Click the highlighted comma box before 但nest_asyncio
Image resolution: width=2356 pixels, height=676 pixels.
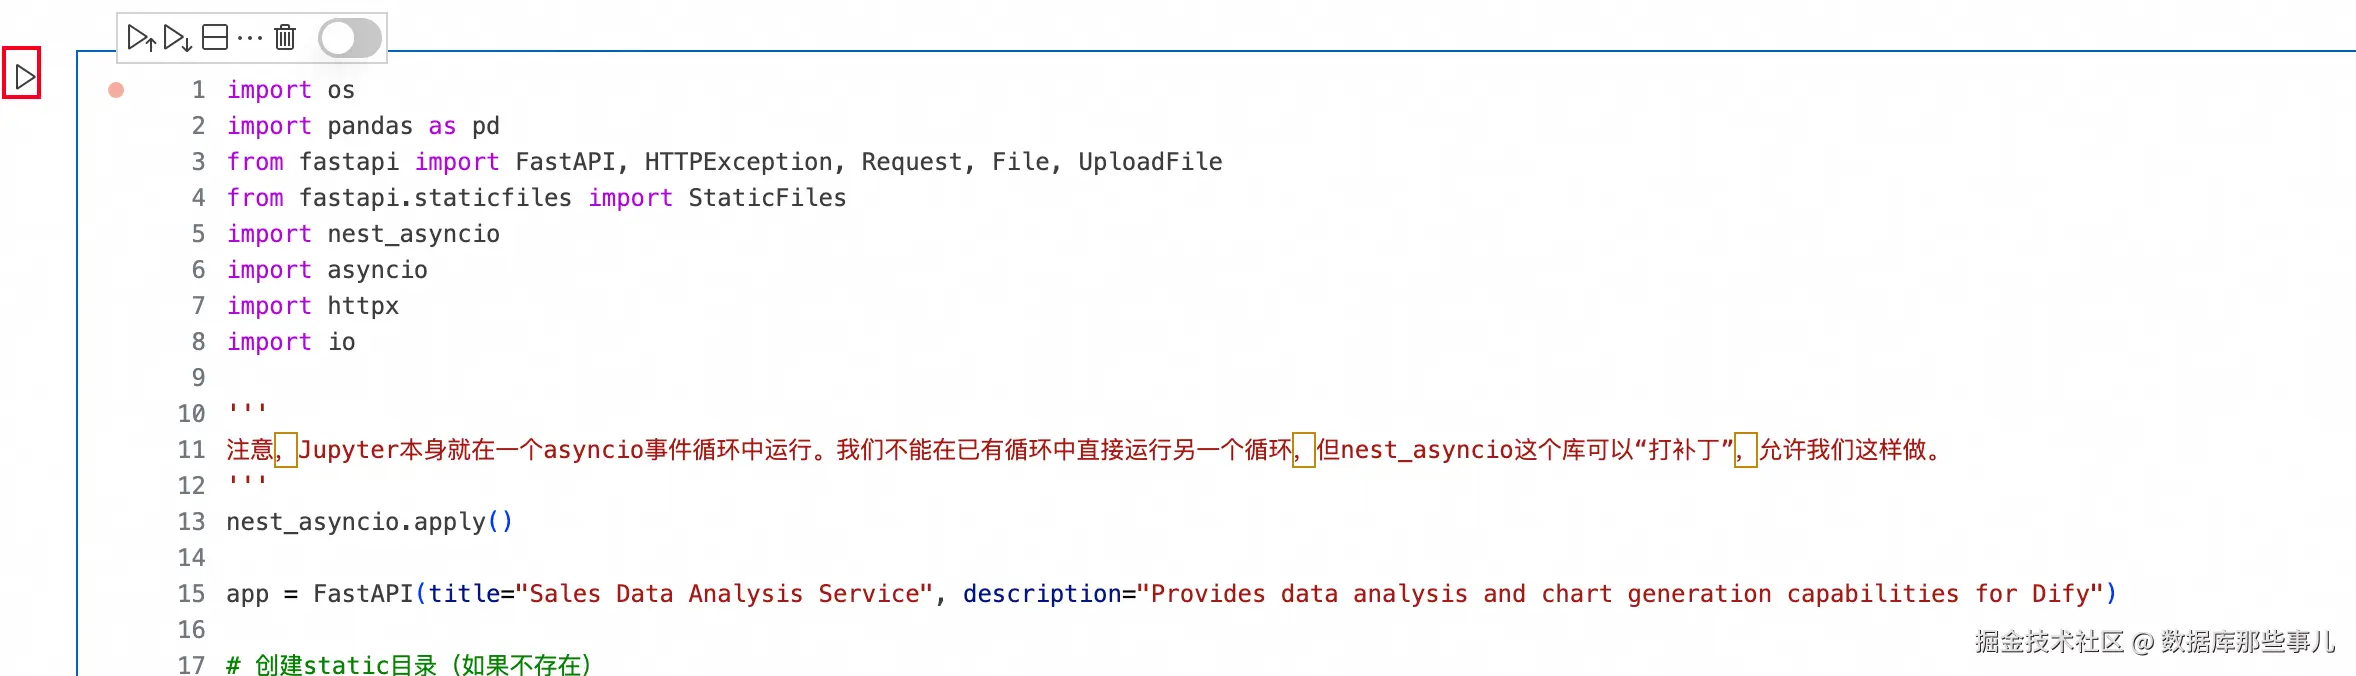1304,450
